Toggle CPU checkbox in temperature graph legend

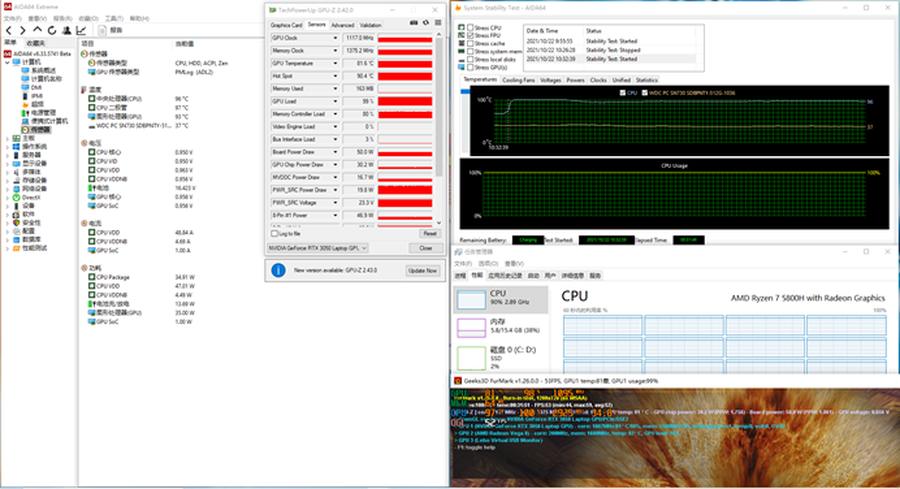pyautogui.click(x=623, y=92)
